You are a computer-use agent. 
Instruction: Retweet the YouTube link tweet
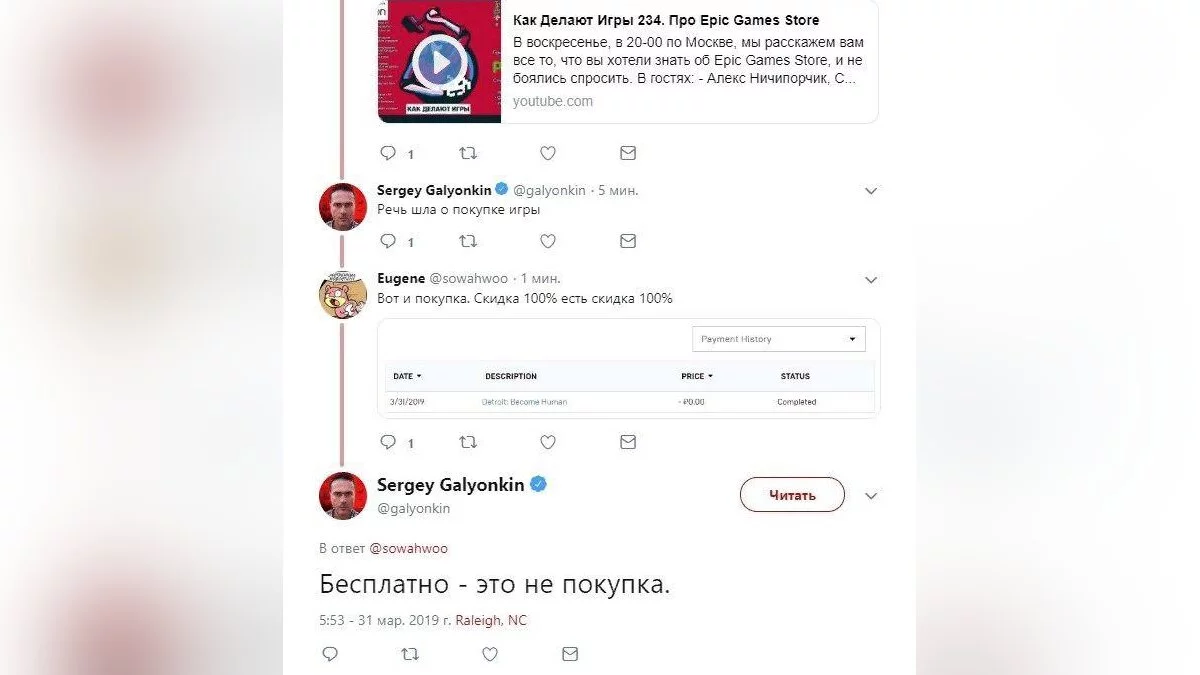pyautogui.click(x=467, y=153)
